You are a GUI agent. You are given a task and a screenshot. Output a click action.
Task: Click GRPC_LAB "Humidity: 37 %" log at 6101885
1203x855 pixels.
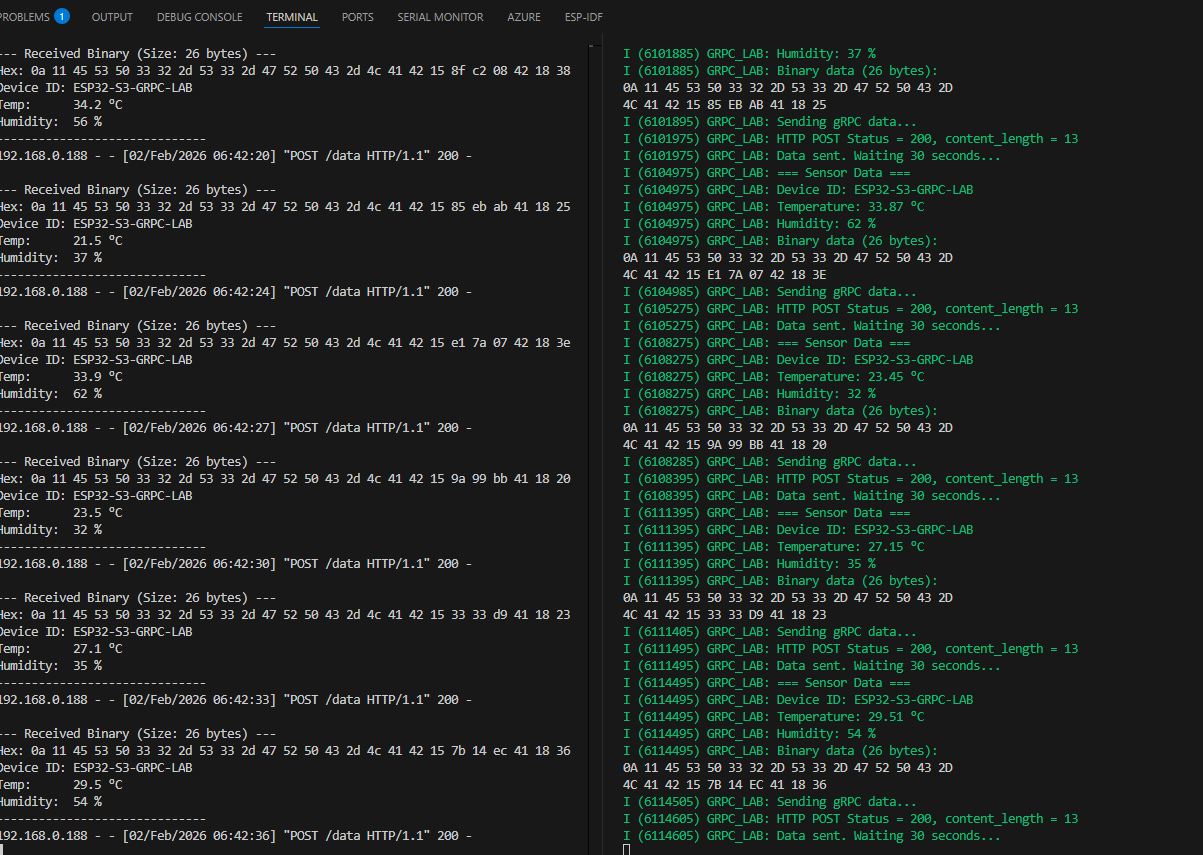point(749,54)
